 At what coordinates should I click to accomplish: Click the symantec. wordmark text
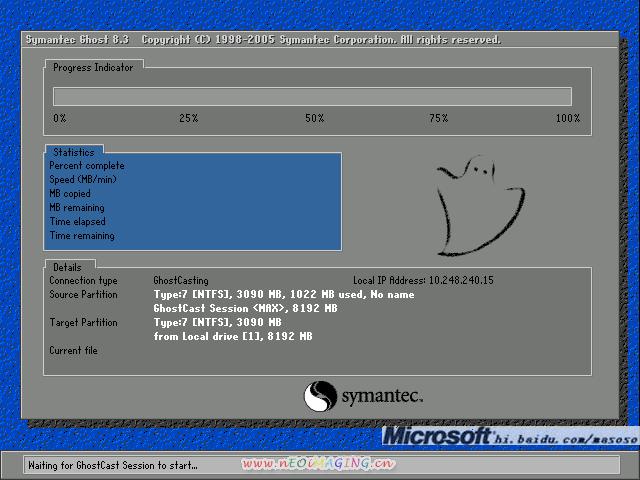tap(382, 396)
